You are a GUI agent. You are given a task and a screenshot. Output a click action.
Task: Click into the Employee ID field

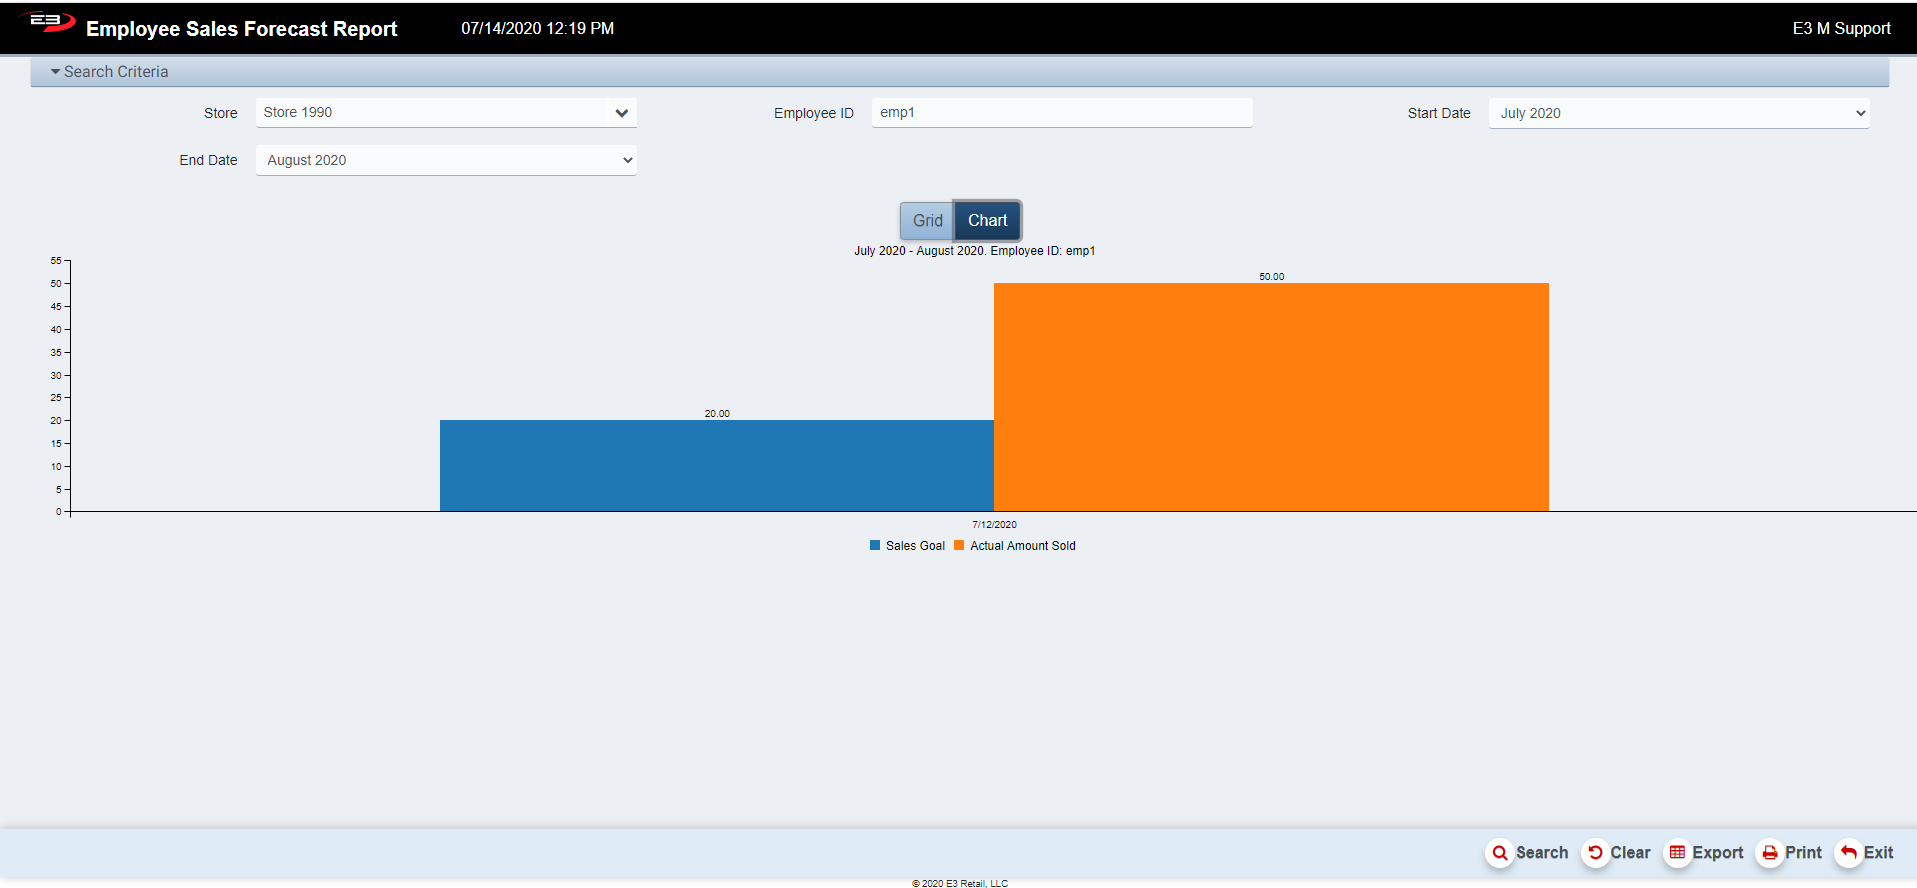click(1061, 113)
